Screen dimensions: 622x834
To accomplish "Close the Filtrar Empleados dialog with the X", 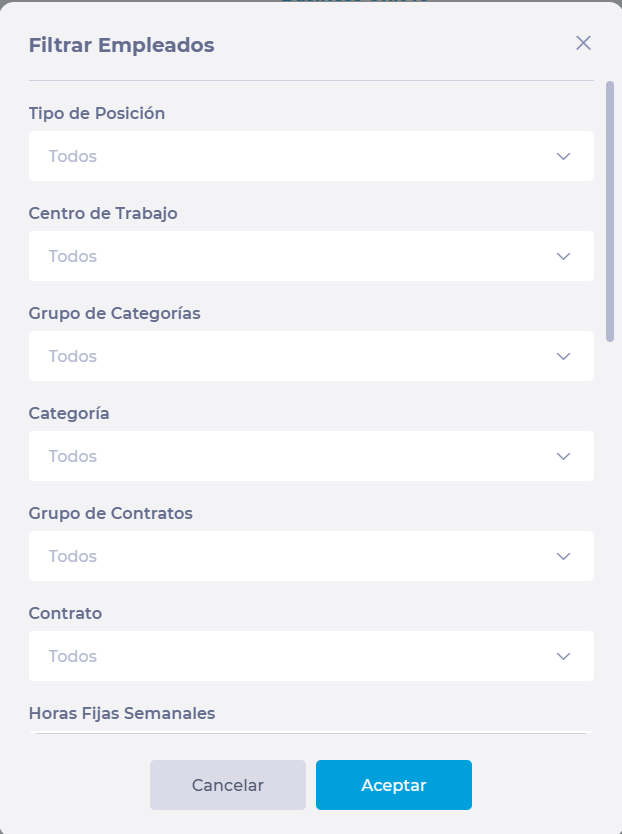I will coord(584,43).
